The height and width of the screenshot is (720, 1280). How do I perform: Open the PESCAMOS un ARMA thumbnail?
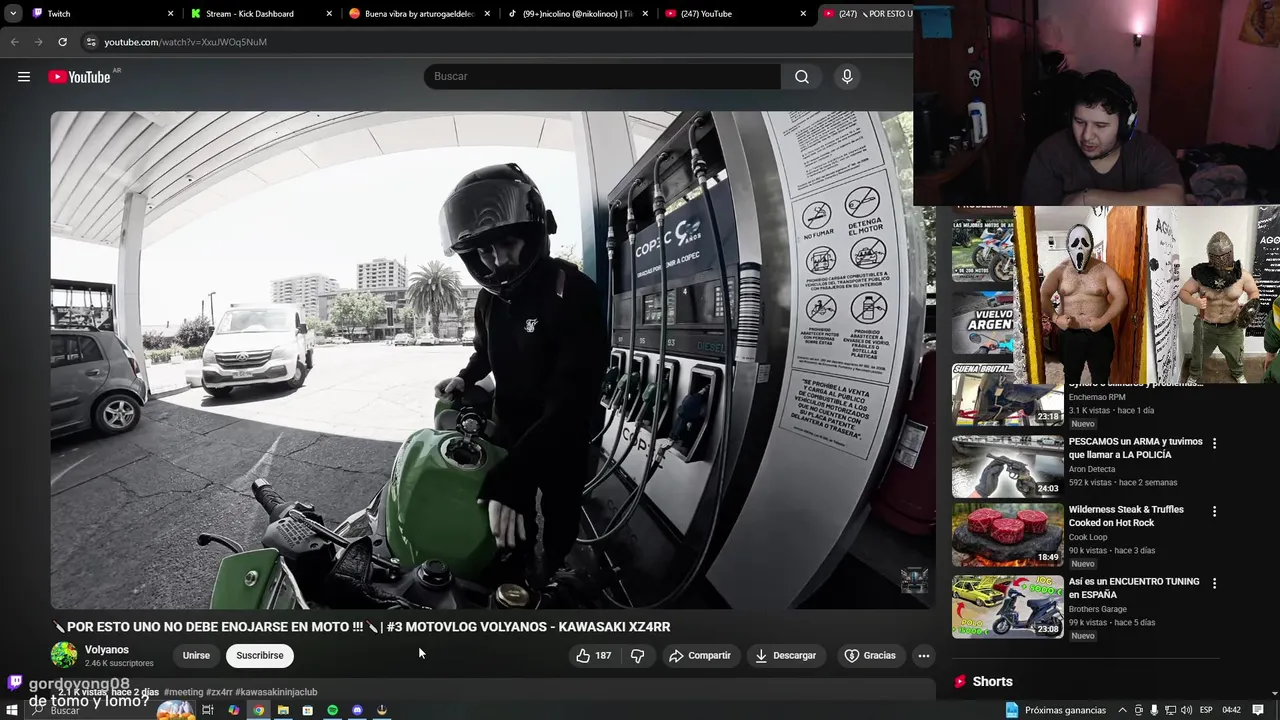1007,467
